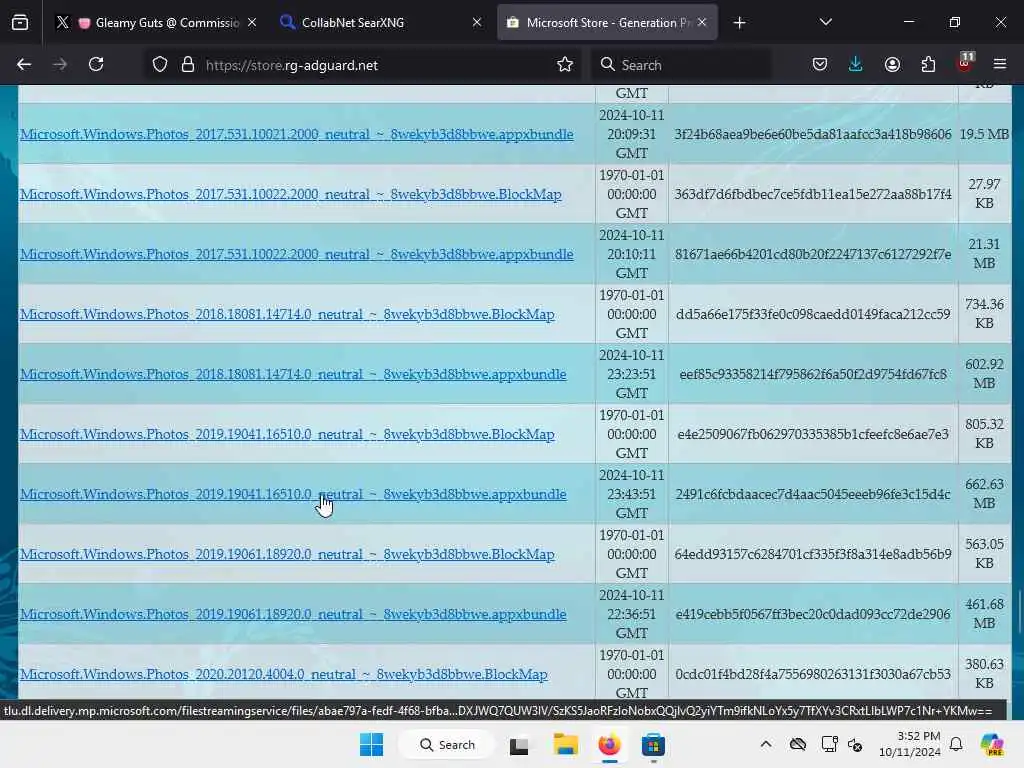The image size is (1024, 768).
Task: Show hidden system tray icons
Action: [766, 744]
